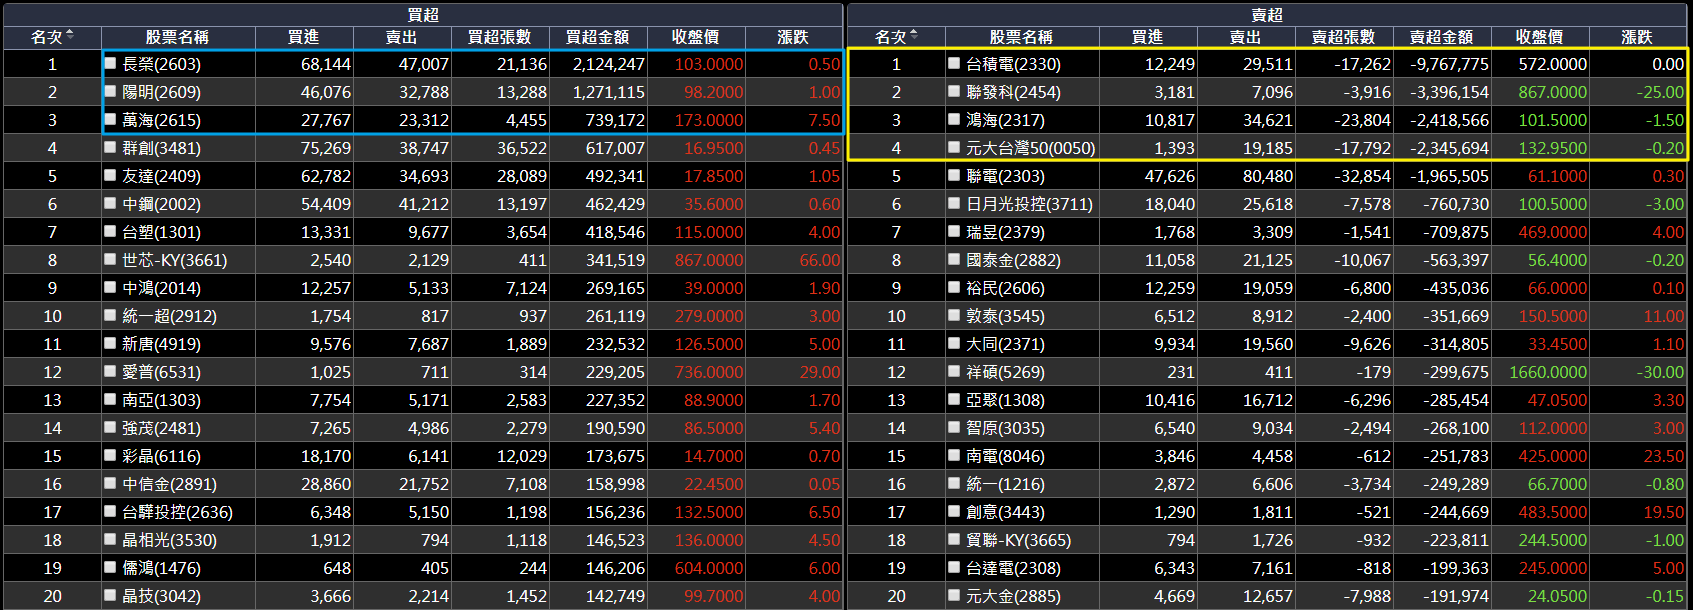Tick the 聯電(2303) checkbox

(x=954, y=175)
